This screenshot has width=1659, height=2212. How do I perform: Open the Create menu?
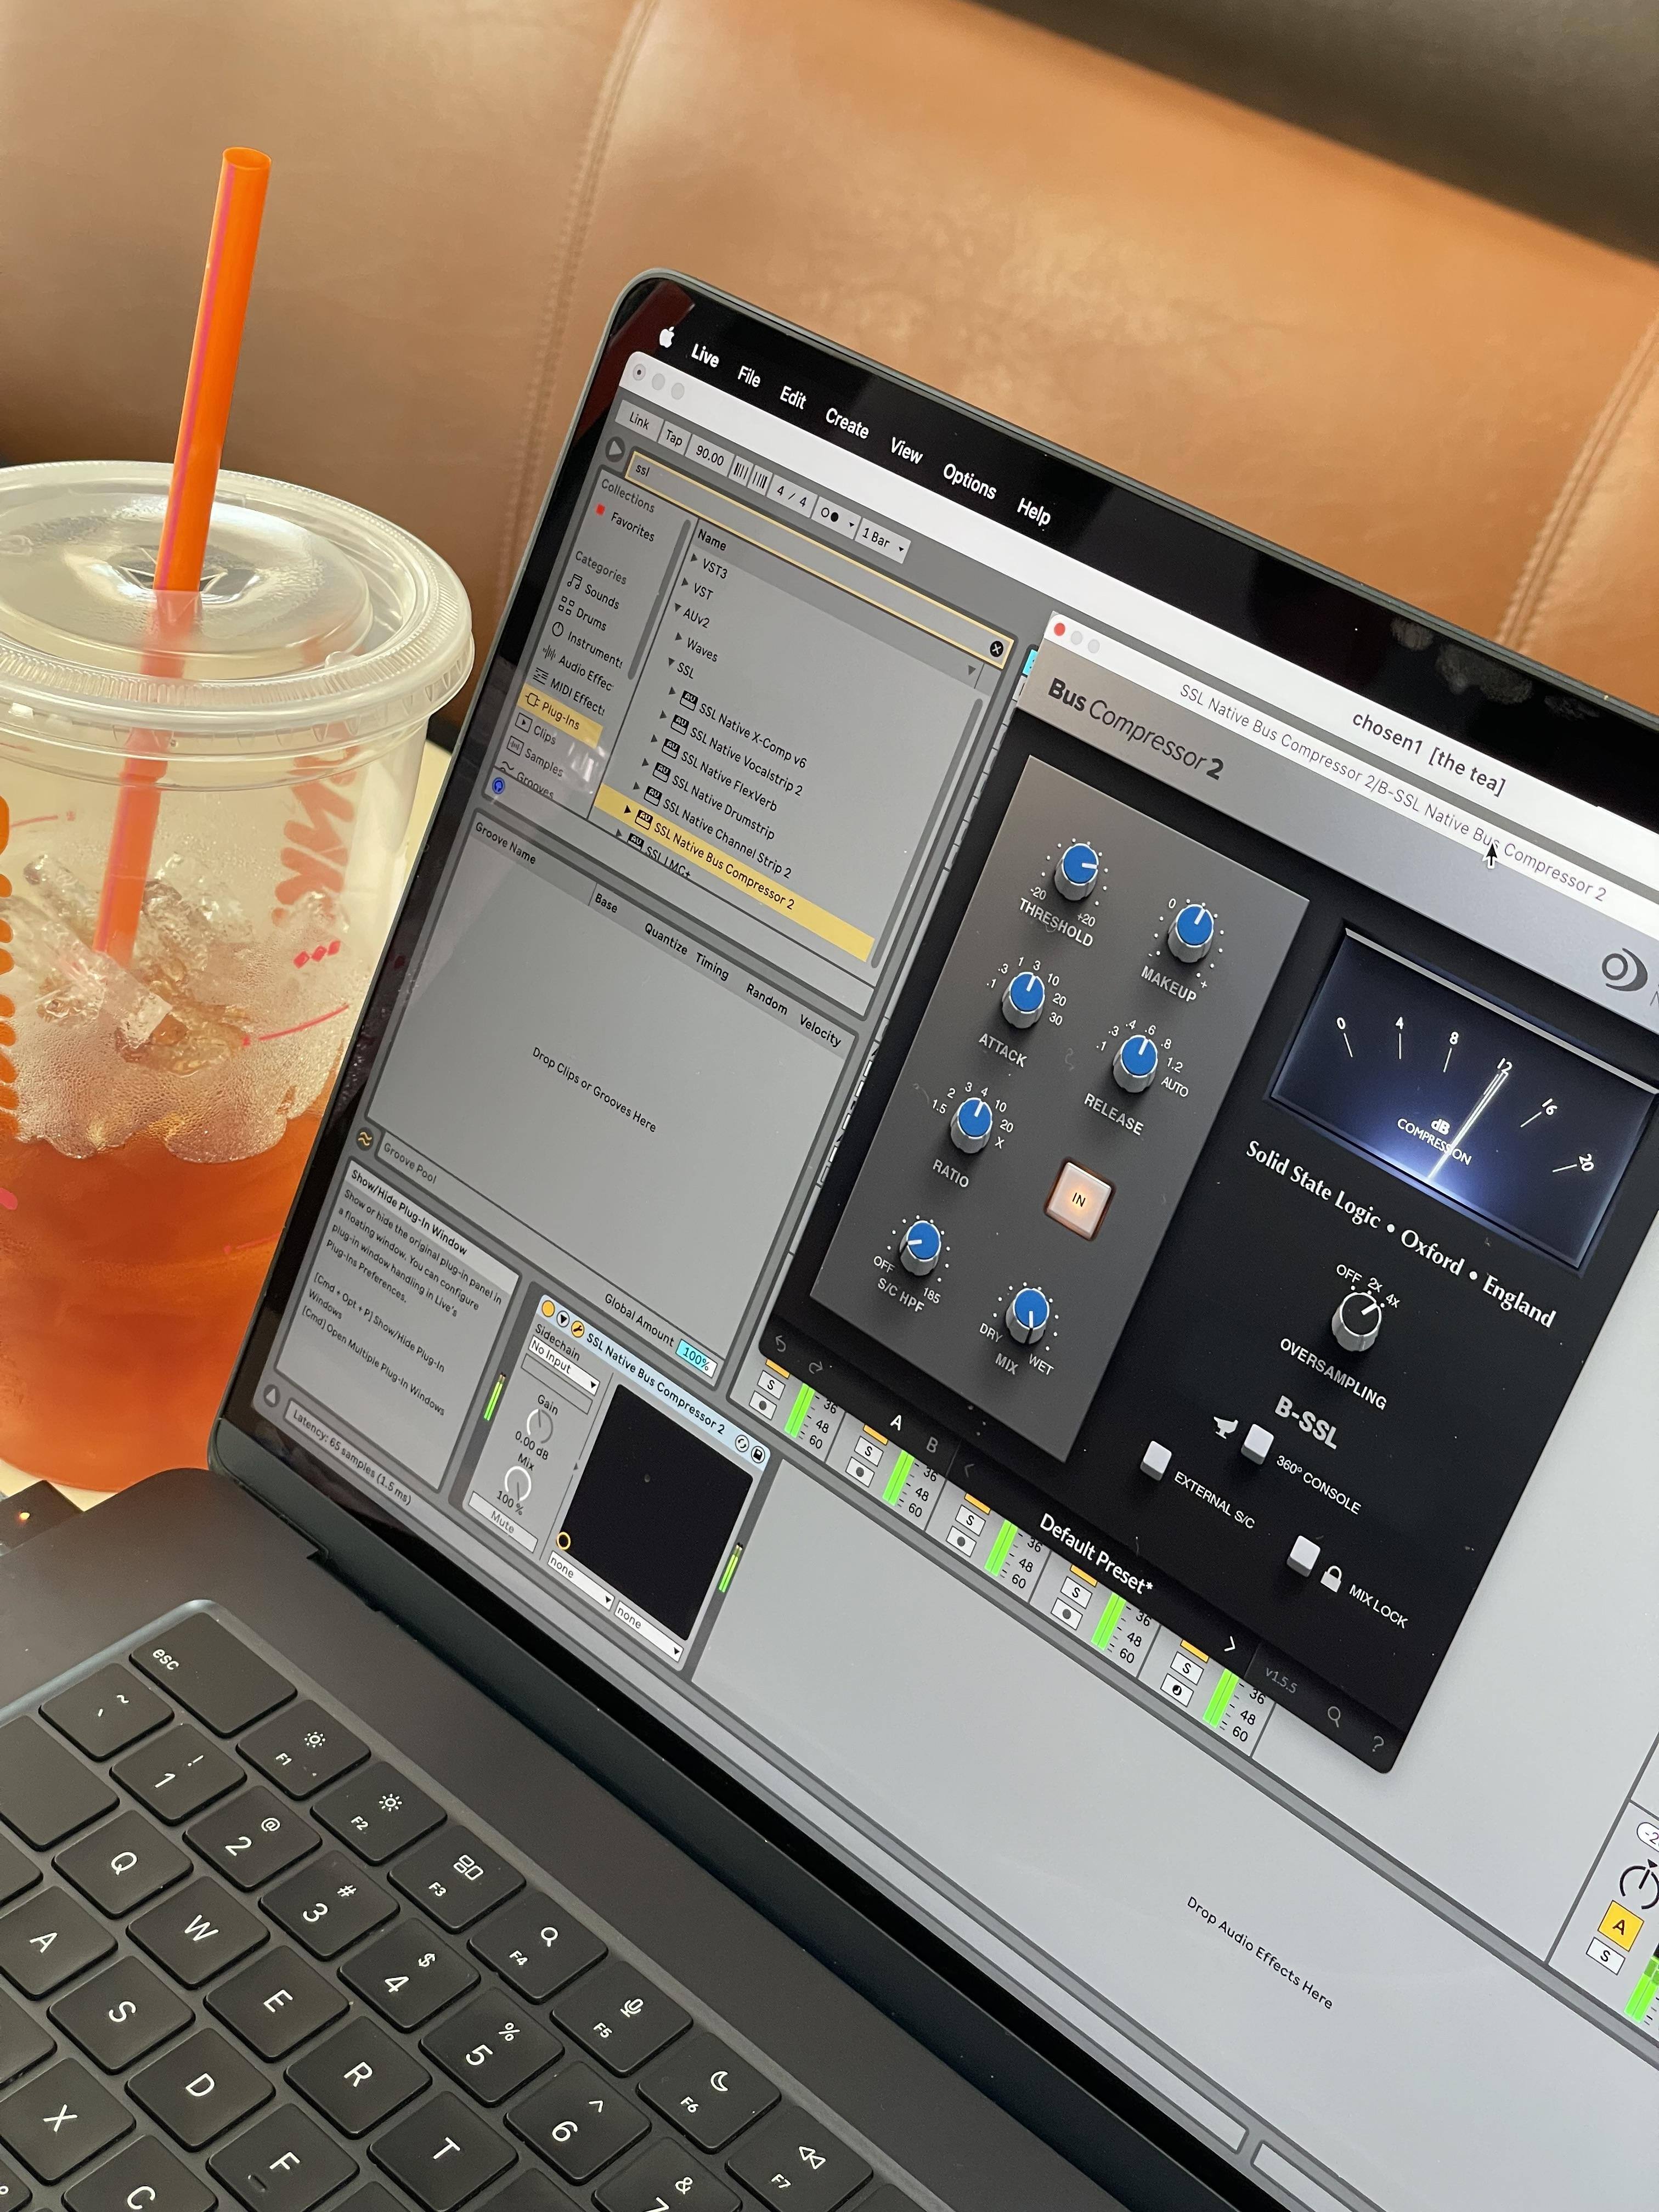tap(846, 424)
